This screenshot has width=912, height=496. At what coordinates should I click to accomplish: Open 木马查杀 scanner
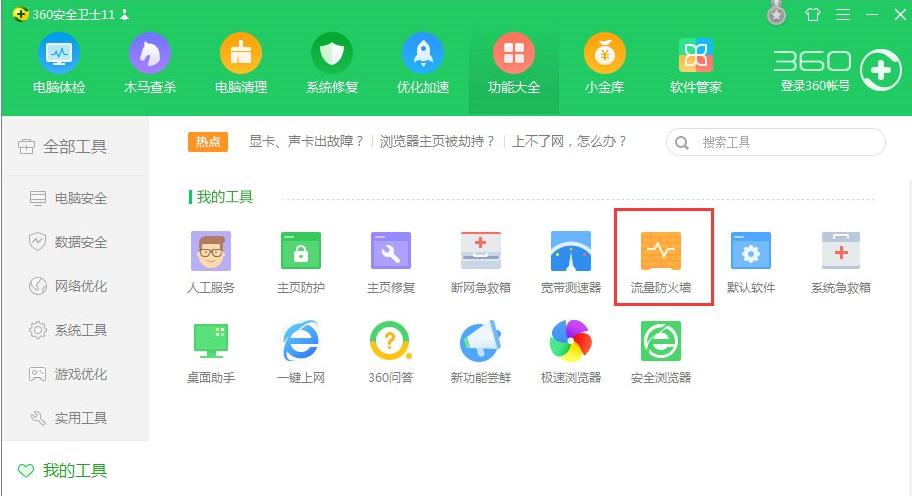point(149,64)
